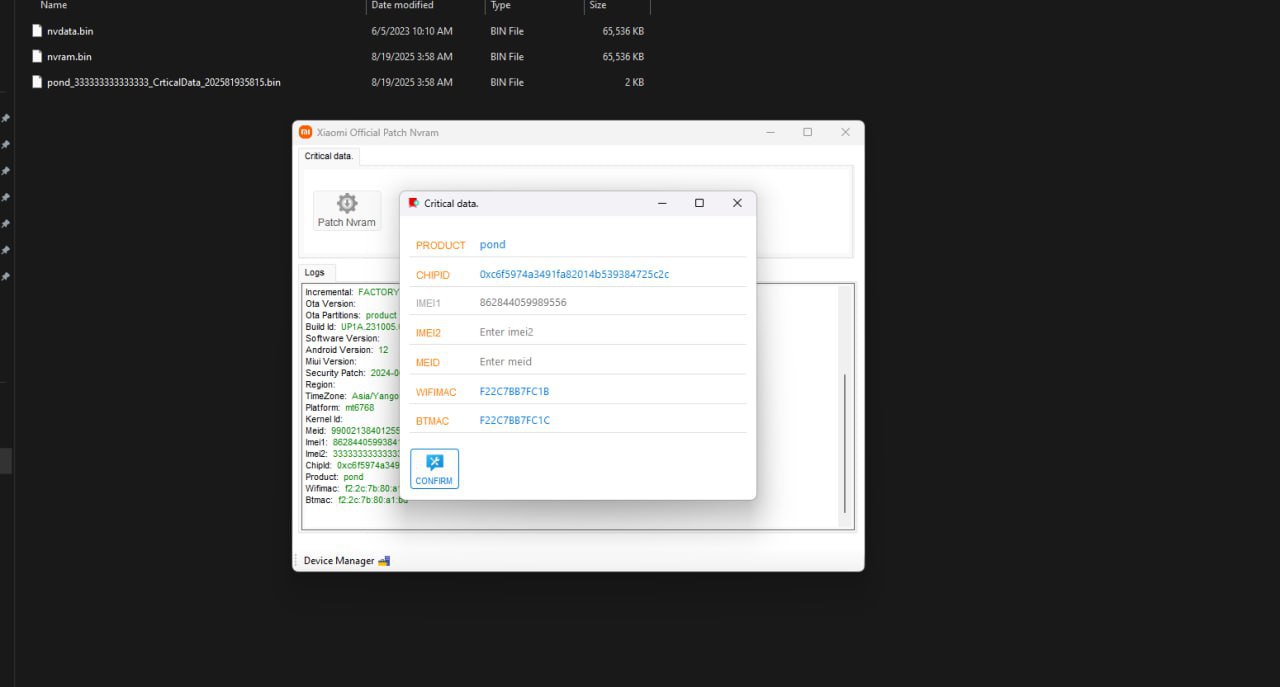The image size is (1280, 687).
Task: Click the Build Id log line
Action: (352, 327)
